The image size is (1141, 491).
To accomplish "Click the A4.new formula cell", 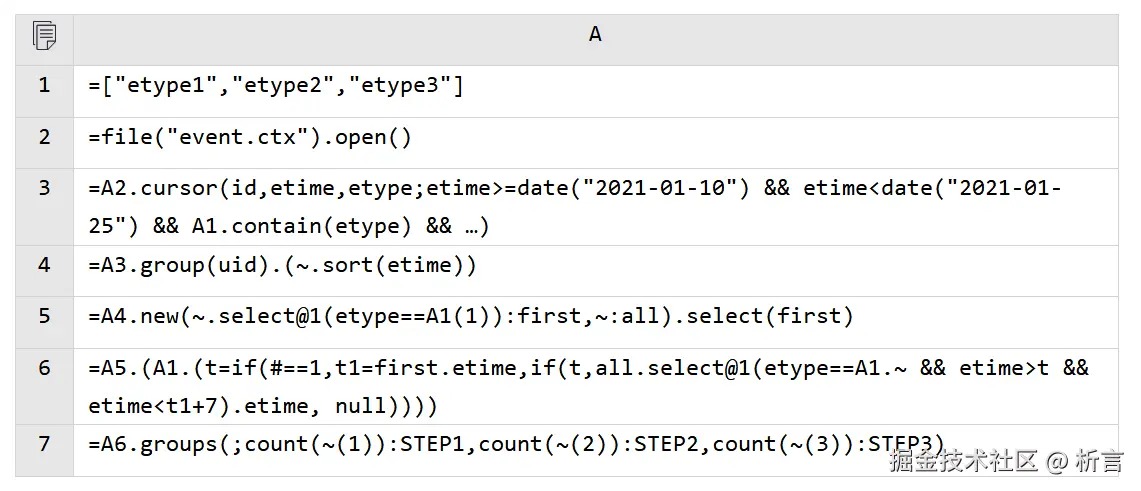I will coord(471,317).
